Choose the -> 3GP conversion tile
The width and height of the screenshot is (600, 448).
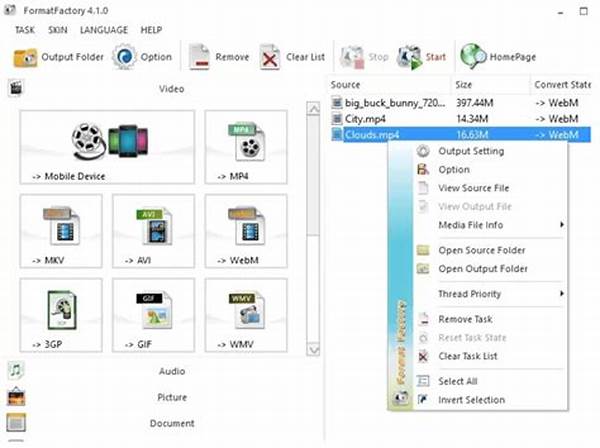point(61,315)
